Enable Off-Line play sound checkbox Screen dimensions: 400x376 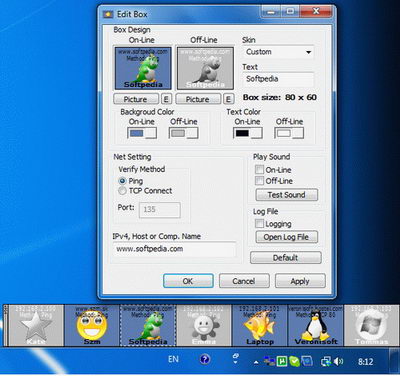(x=259, y=181)
